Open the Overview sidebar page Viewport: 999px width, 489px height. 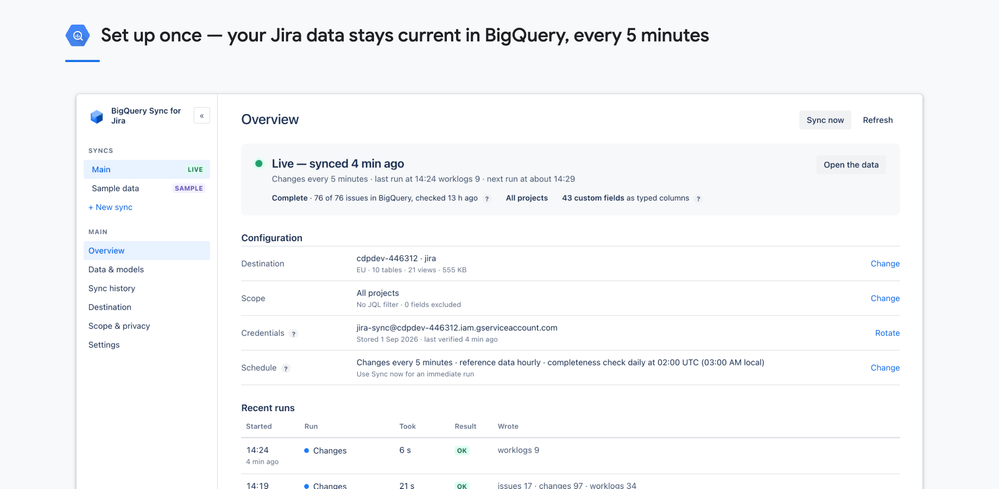click(x=147, y=251)
